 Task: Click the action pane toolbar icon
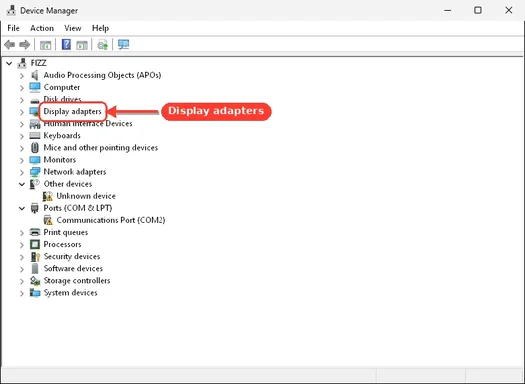pos(82,45)
